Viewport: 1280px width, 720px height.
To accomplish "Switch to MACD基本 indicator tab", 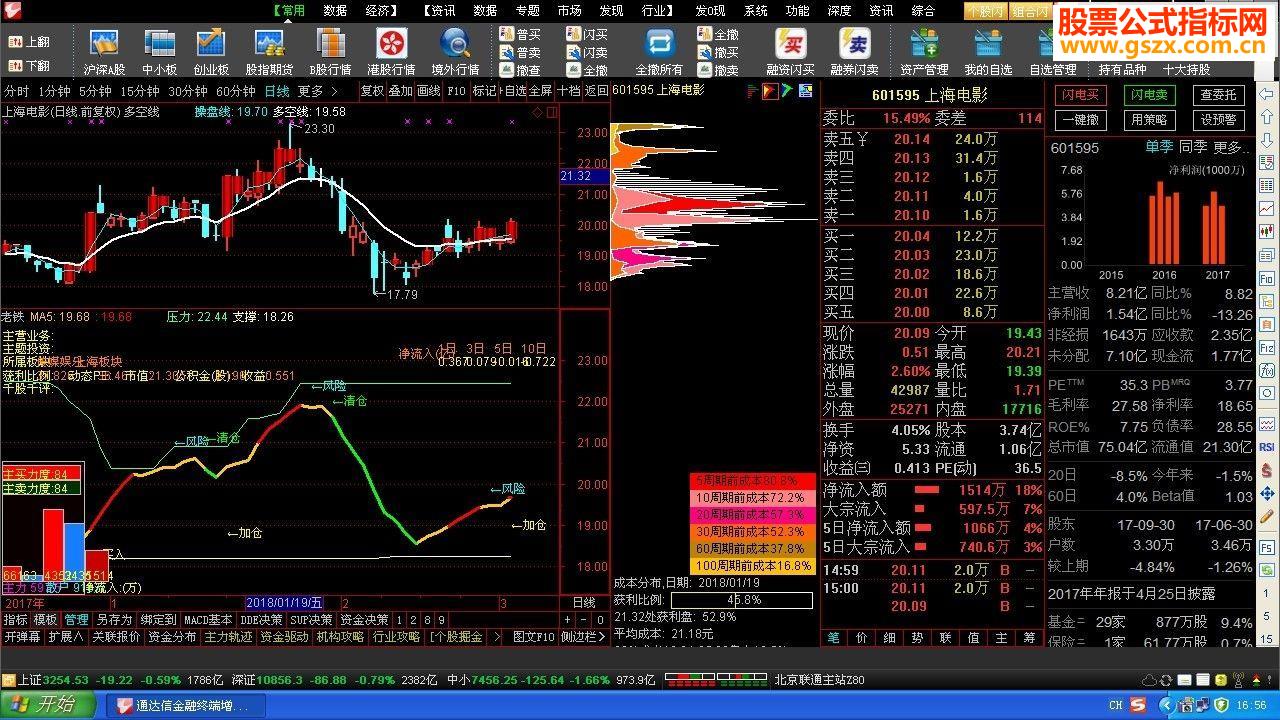I will coord(207,620).
